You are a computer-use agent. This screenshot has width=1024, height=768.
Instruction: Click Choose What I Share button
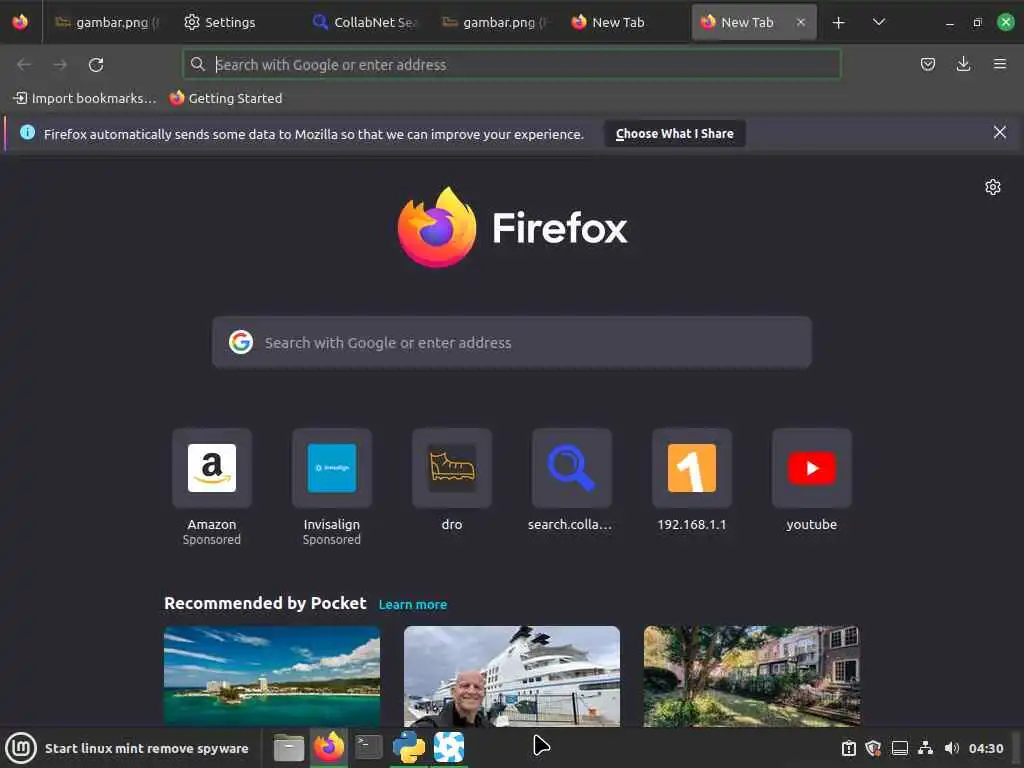click(x=675, y=134)
